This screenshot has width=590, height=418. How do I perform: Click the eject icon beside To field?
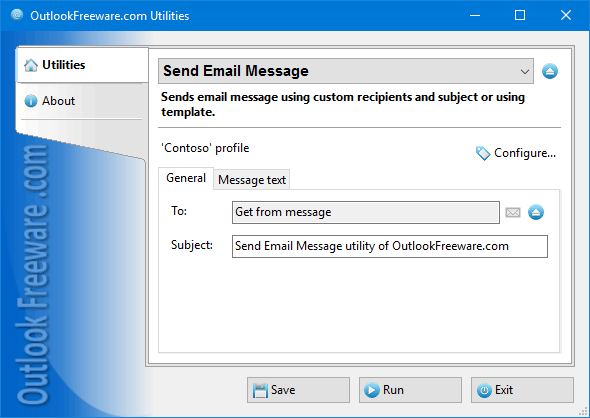tap(535, 212)
